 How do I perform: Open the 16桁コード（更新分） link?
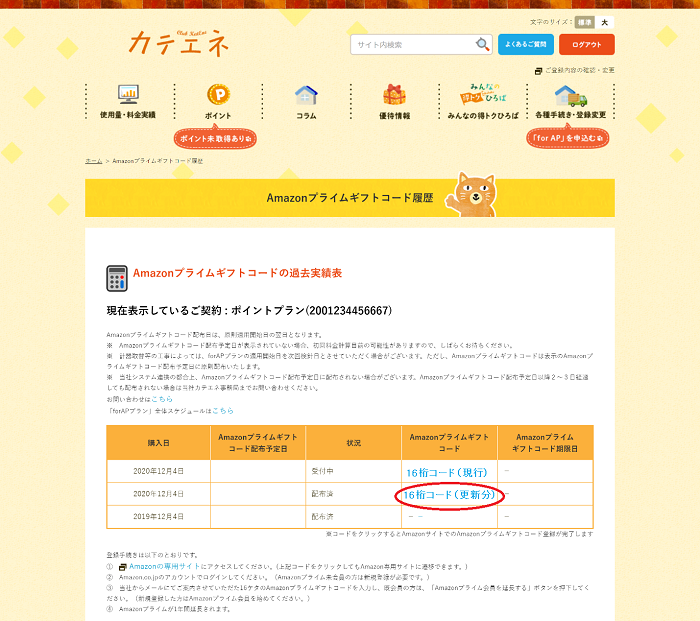pyautogui.click(x=449, y=495)
